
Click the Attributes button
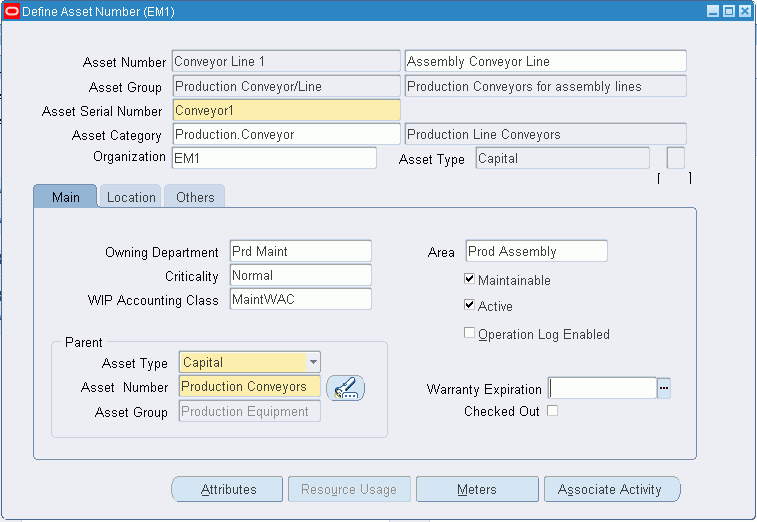[x=227, y=489]
